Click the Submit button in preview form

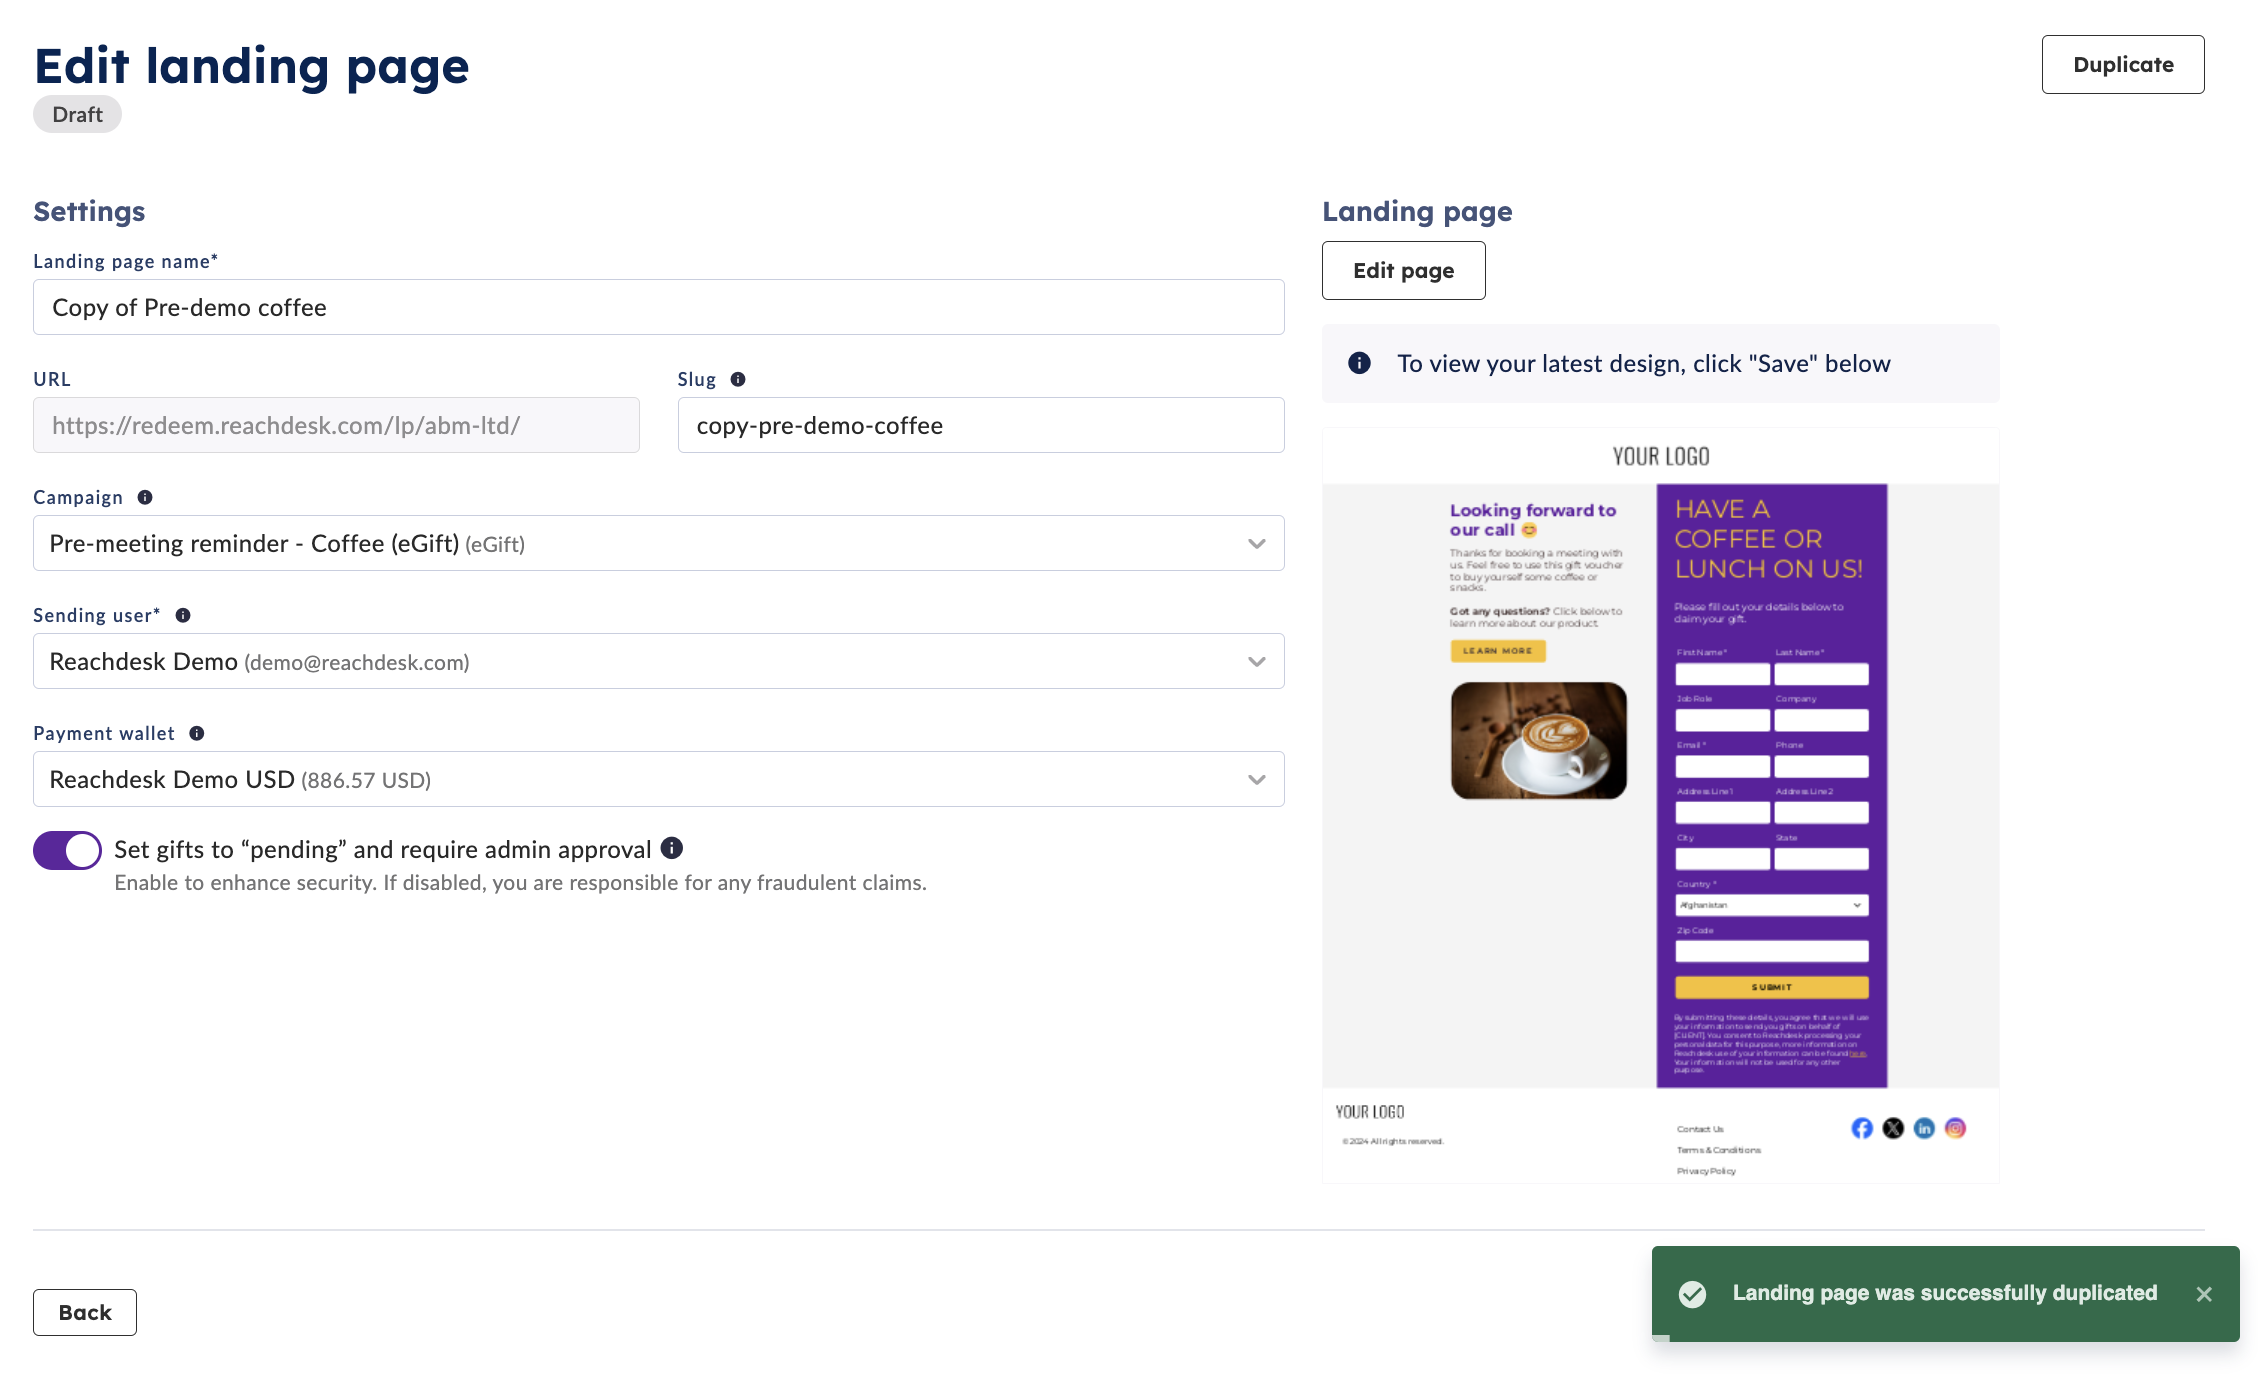point(1771,987)
